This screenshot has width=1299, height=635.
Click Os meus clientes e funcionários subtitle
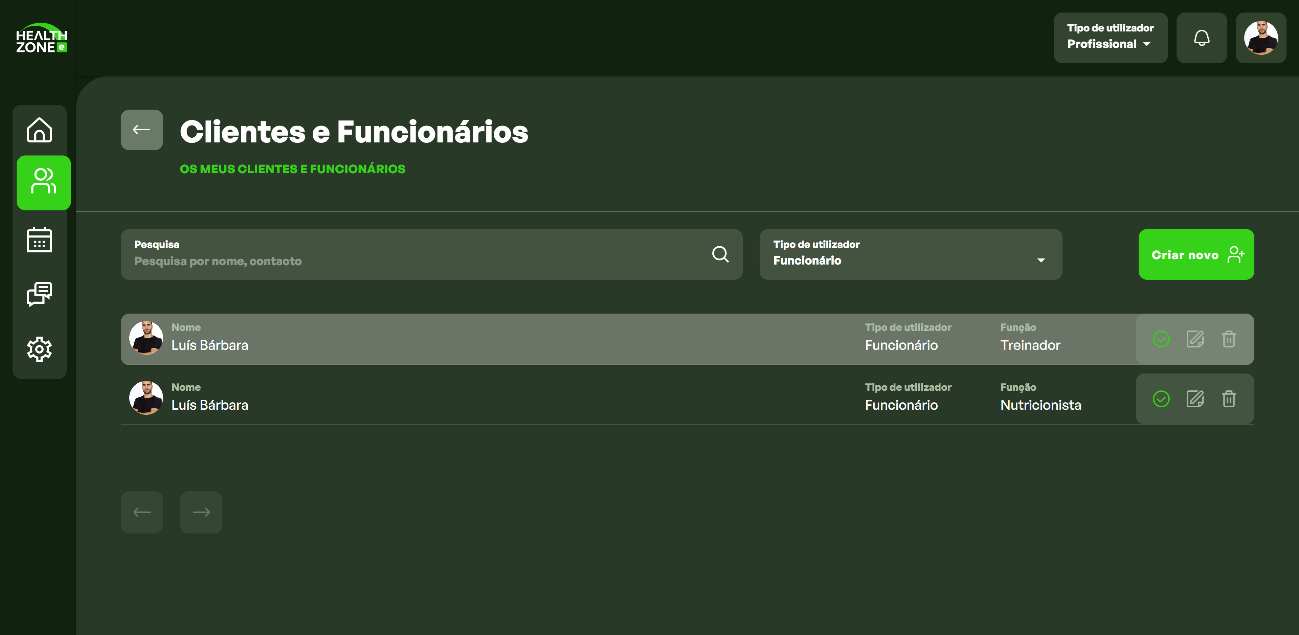293,169
